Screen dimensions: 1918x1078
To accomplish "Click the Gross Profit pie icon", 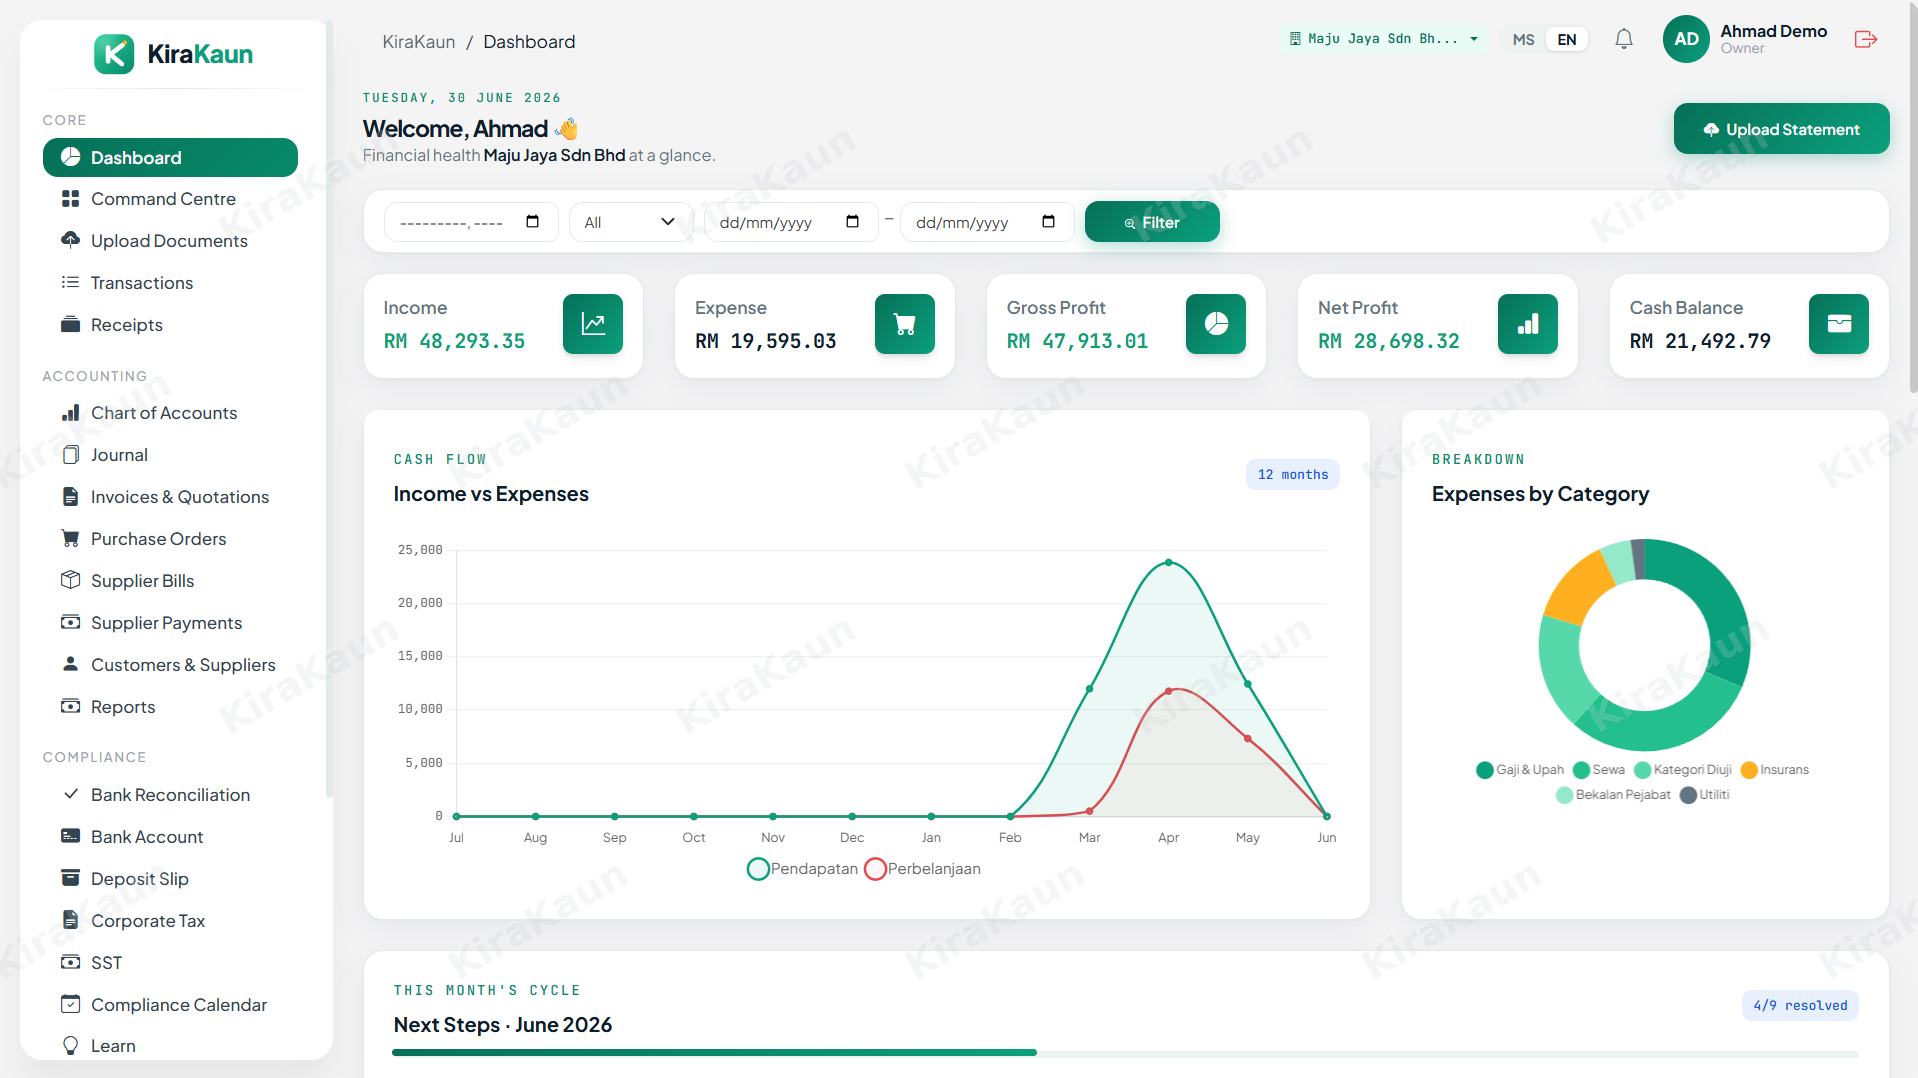I will (x=1216, y=324).
